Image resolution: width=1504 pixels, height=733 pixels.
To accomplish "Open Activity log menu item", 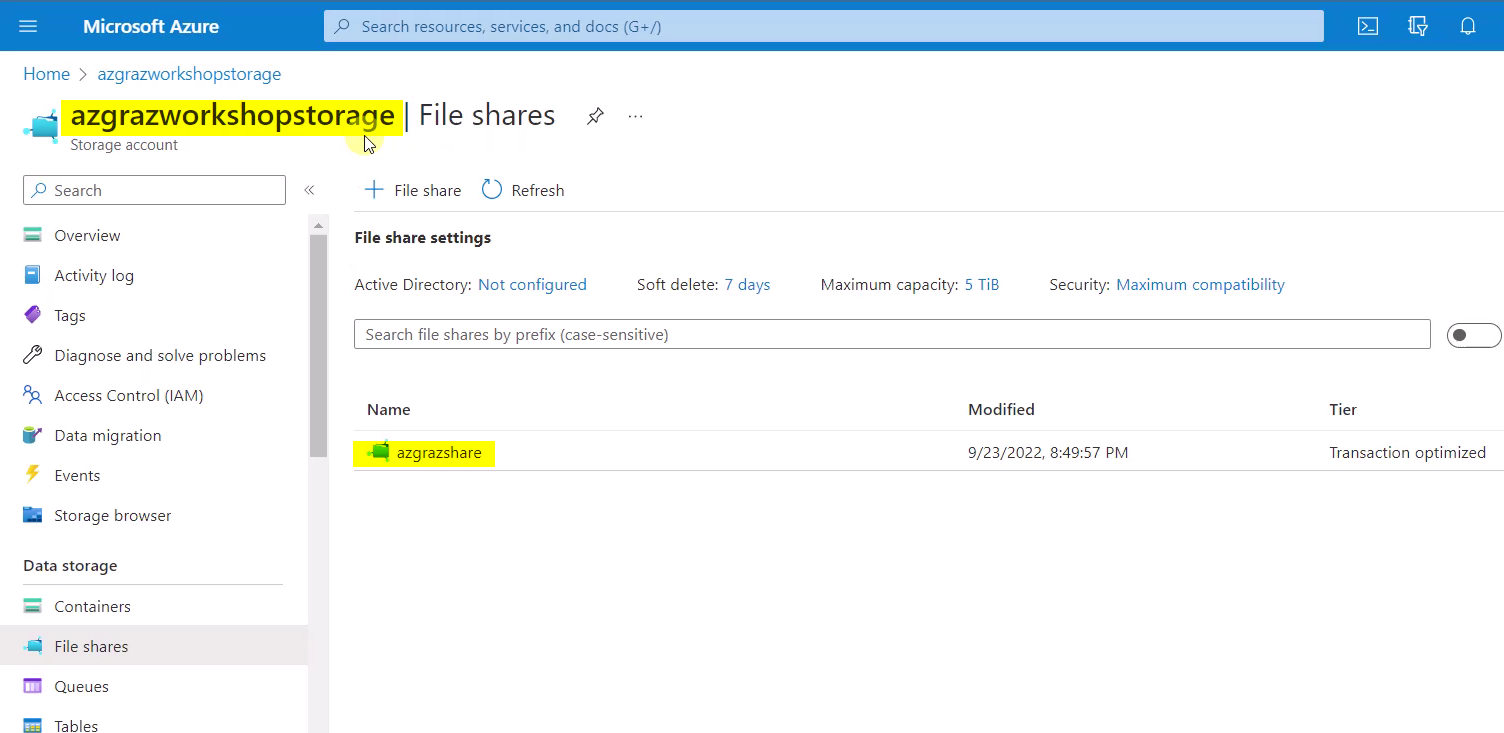I will click(94, 275).
